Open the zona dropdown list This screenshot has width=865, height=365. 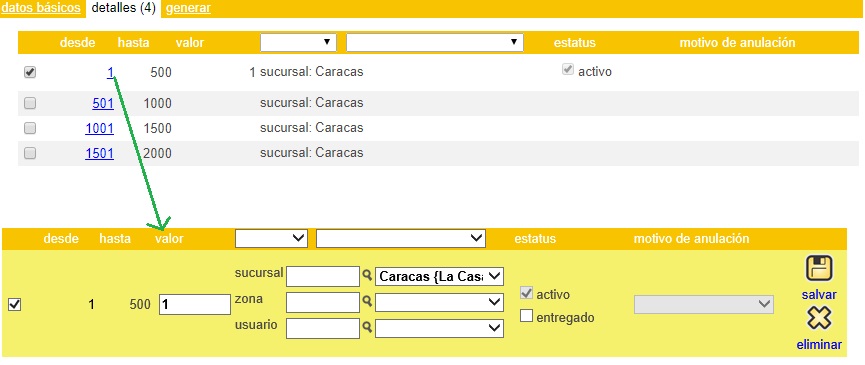tap(439, 302)
